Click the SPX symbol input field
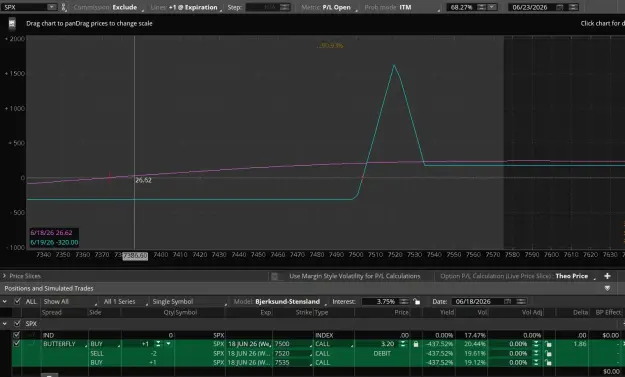 (25, 7)
